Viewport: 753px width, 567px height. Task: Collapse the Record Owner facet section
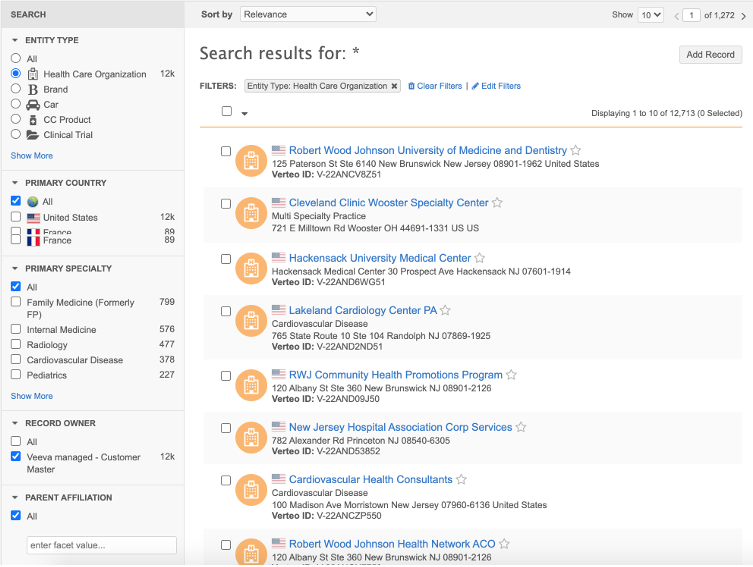click(x=15, y=423)
